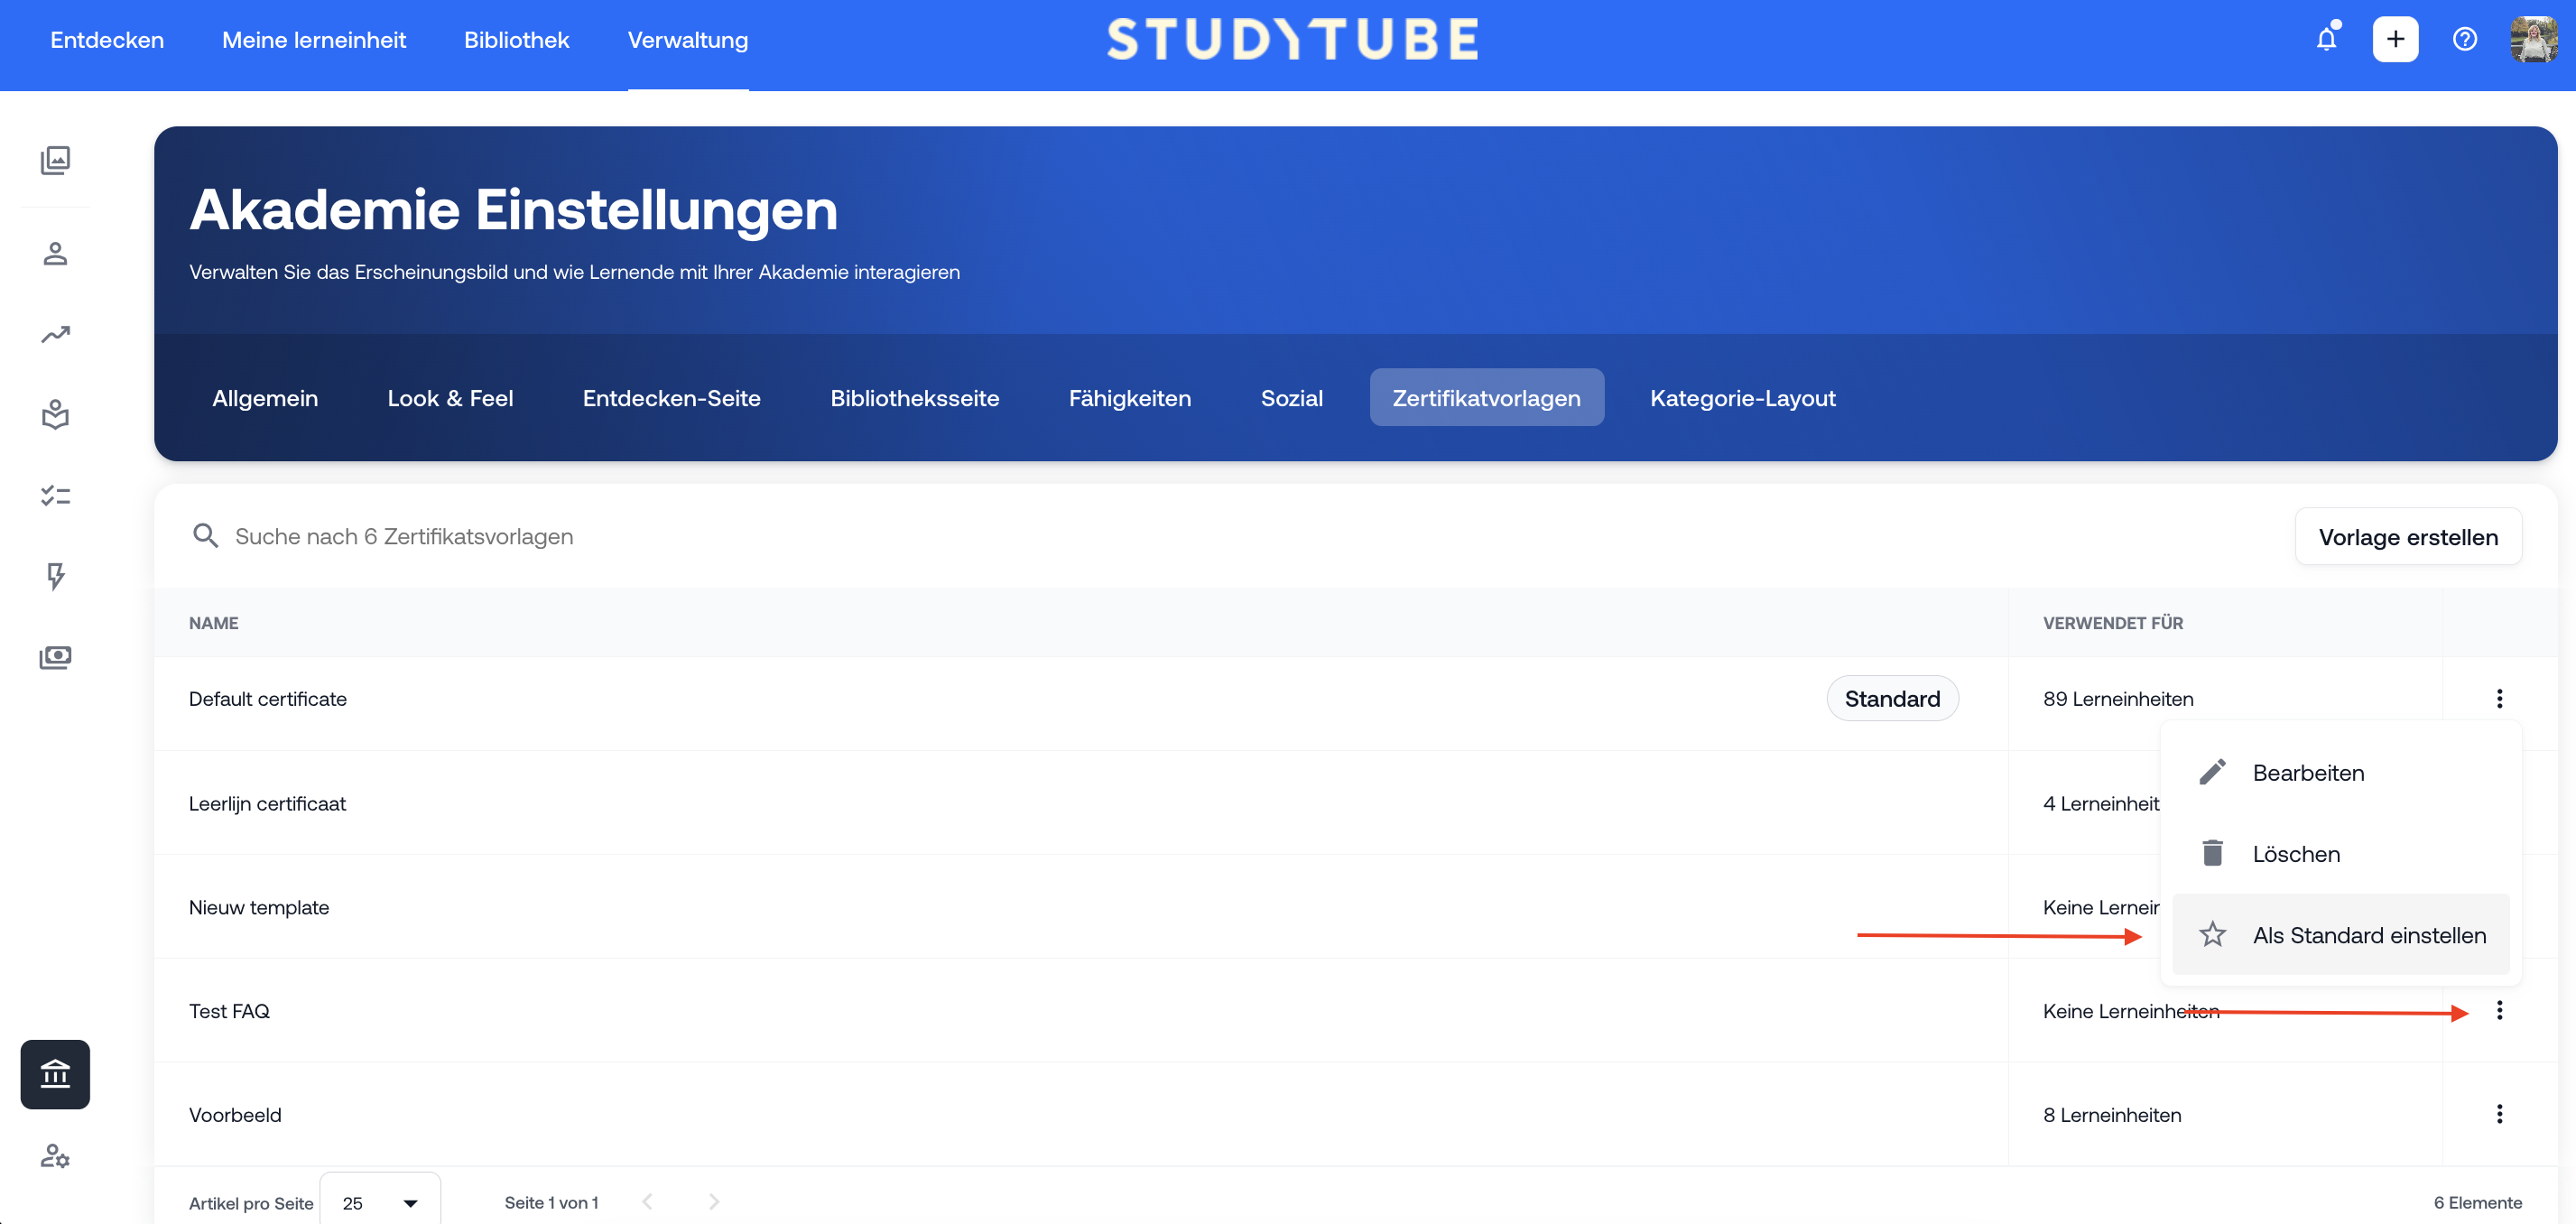Switch to the Look & Feel tab
The width and height of the screenshot is (2576, 1224).
pos(450,398)
